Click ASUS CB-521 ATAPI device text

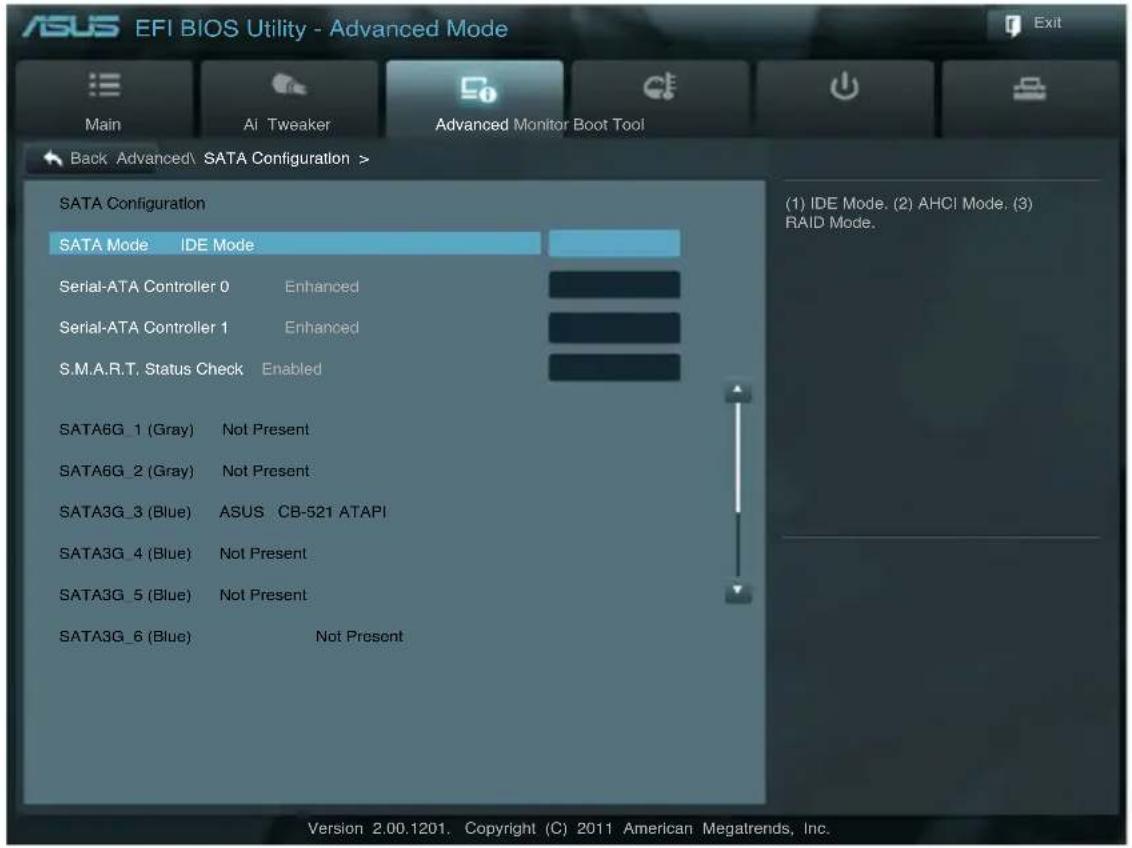[x=302, y=512]
